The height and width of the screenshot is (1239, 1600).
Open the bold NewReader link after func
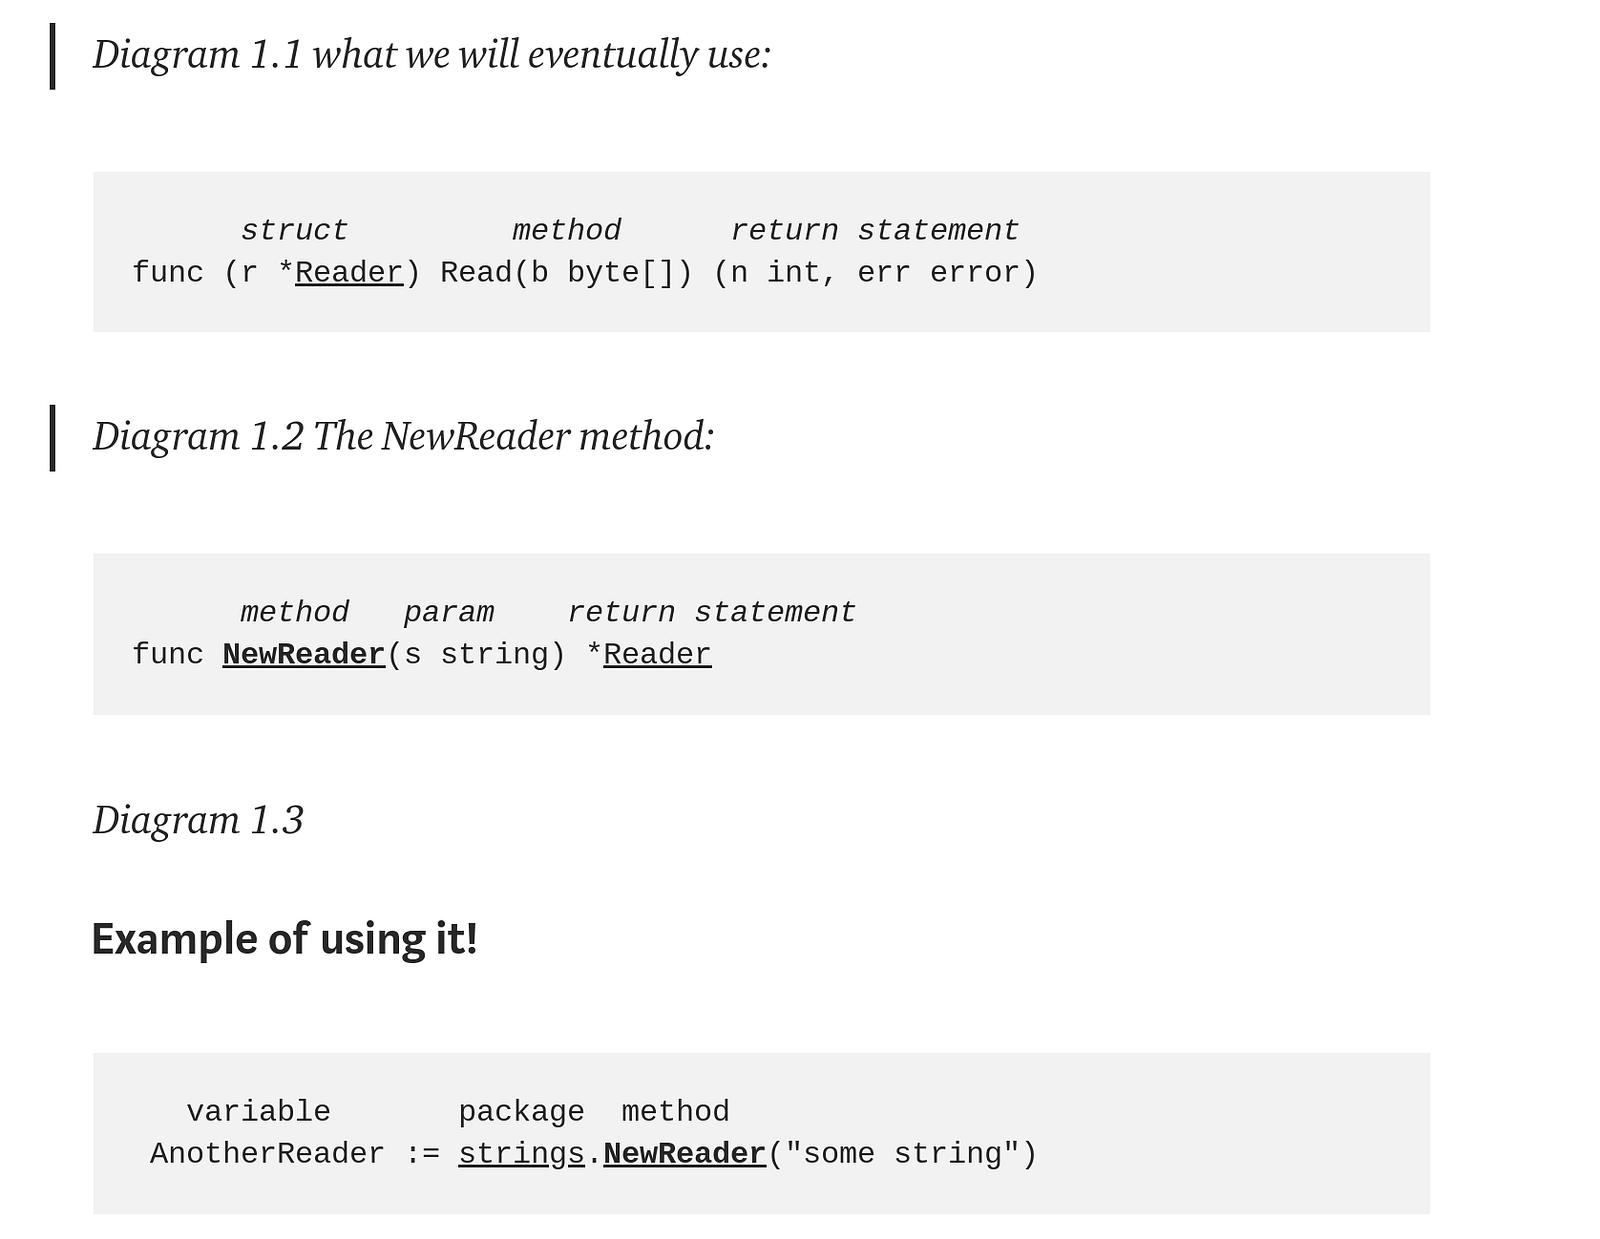coord(304,654)
